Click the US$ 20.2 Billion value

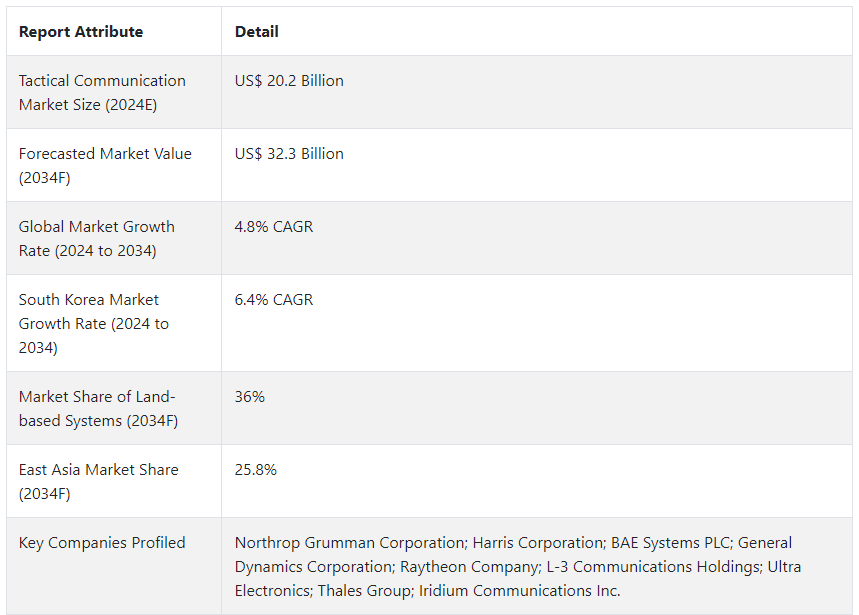pyautogui.click(x=289, y=81)
